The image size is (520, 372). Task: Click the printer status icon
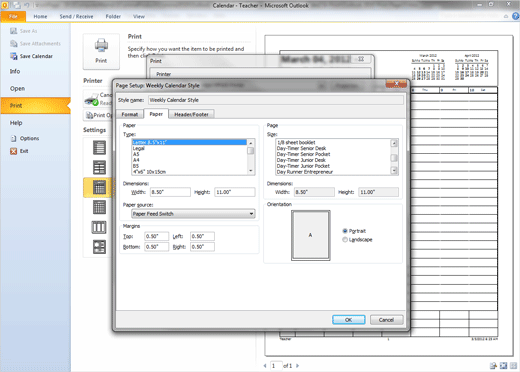(91, 99)
